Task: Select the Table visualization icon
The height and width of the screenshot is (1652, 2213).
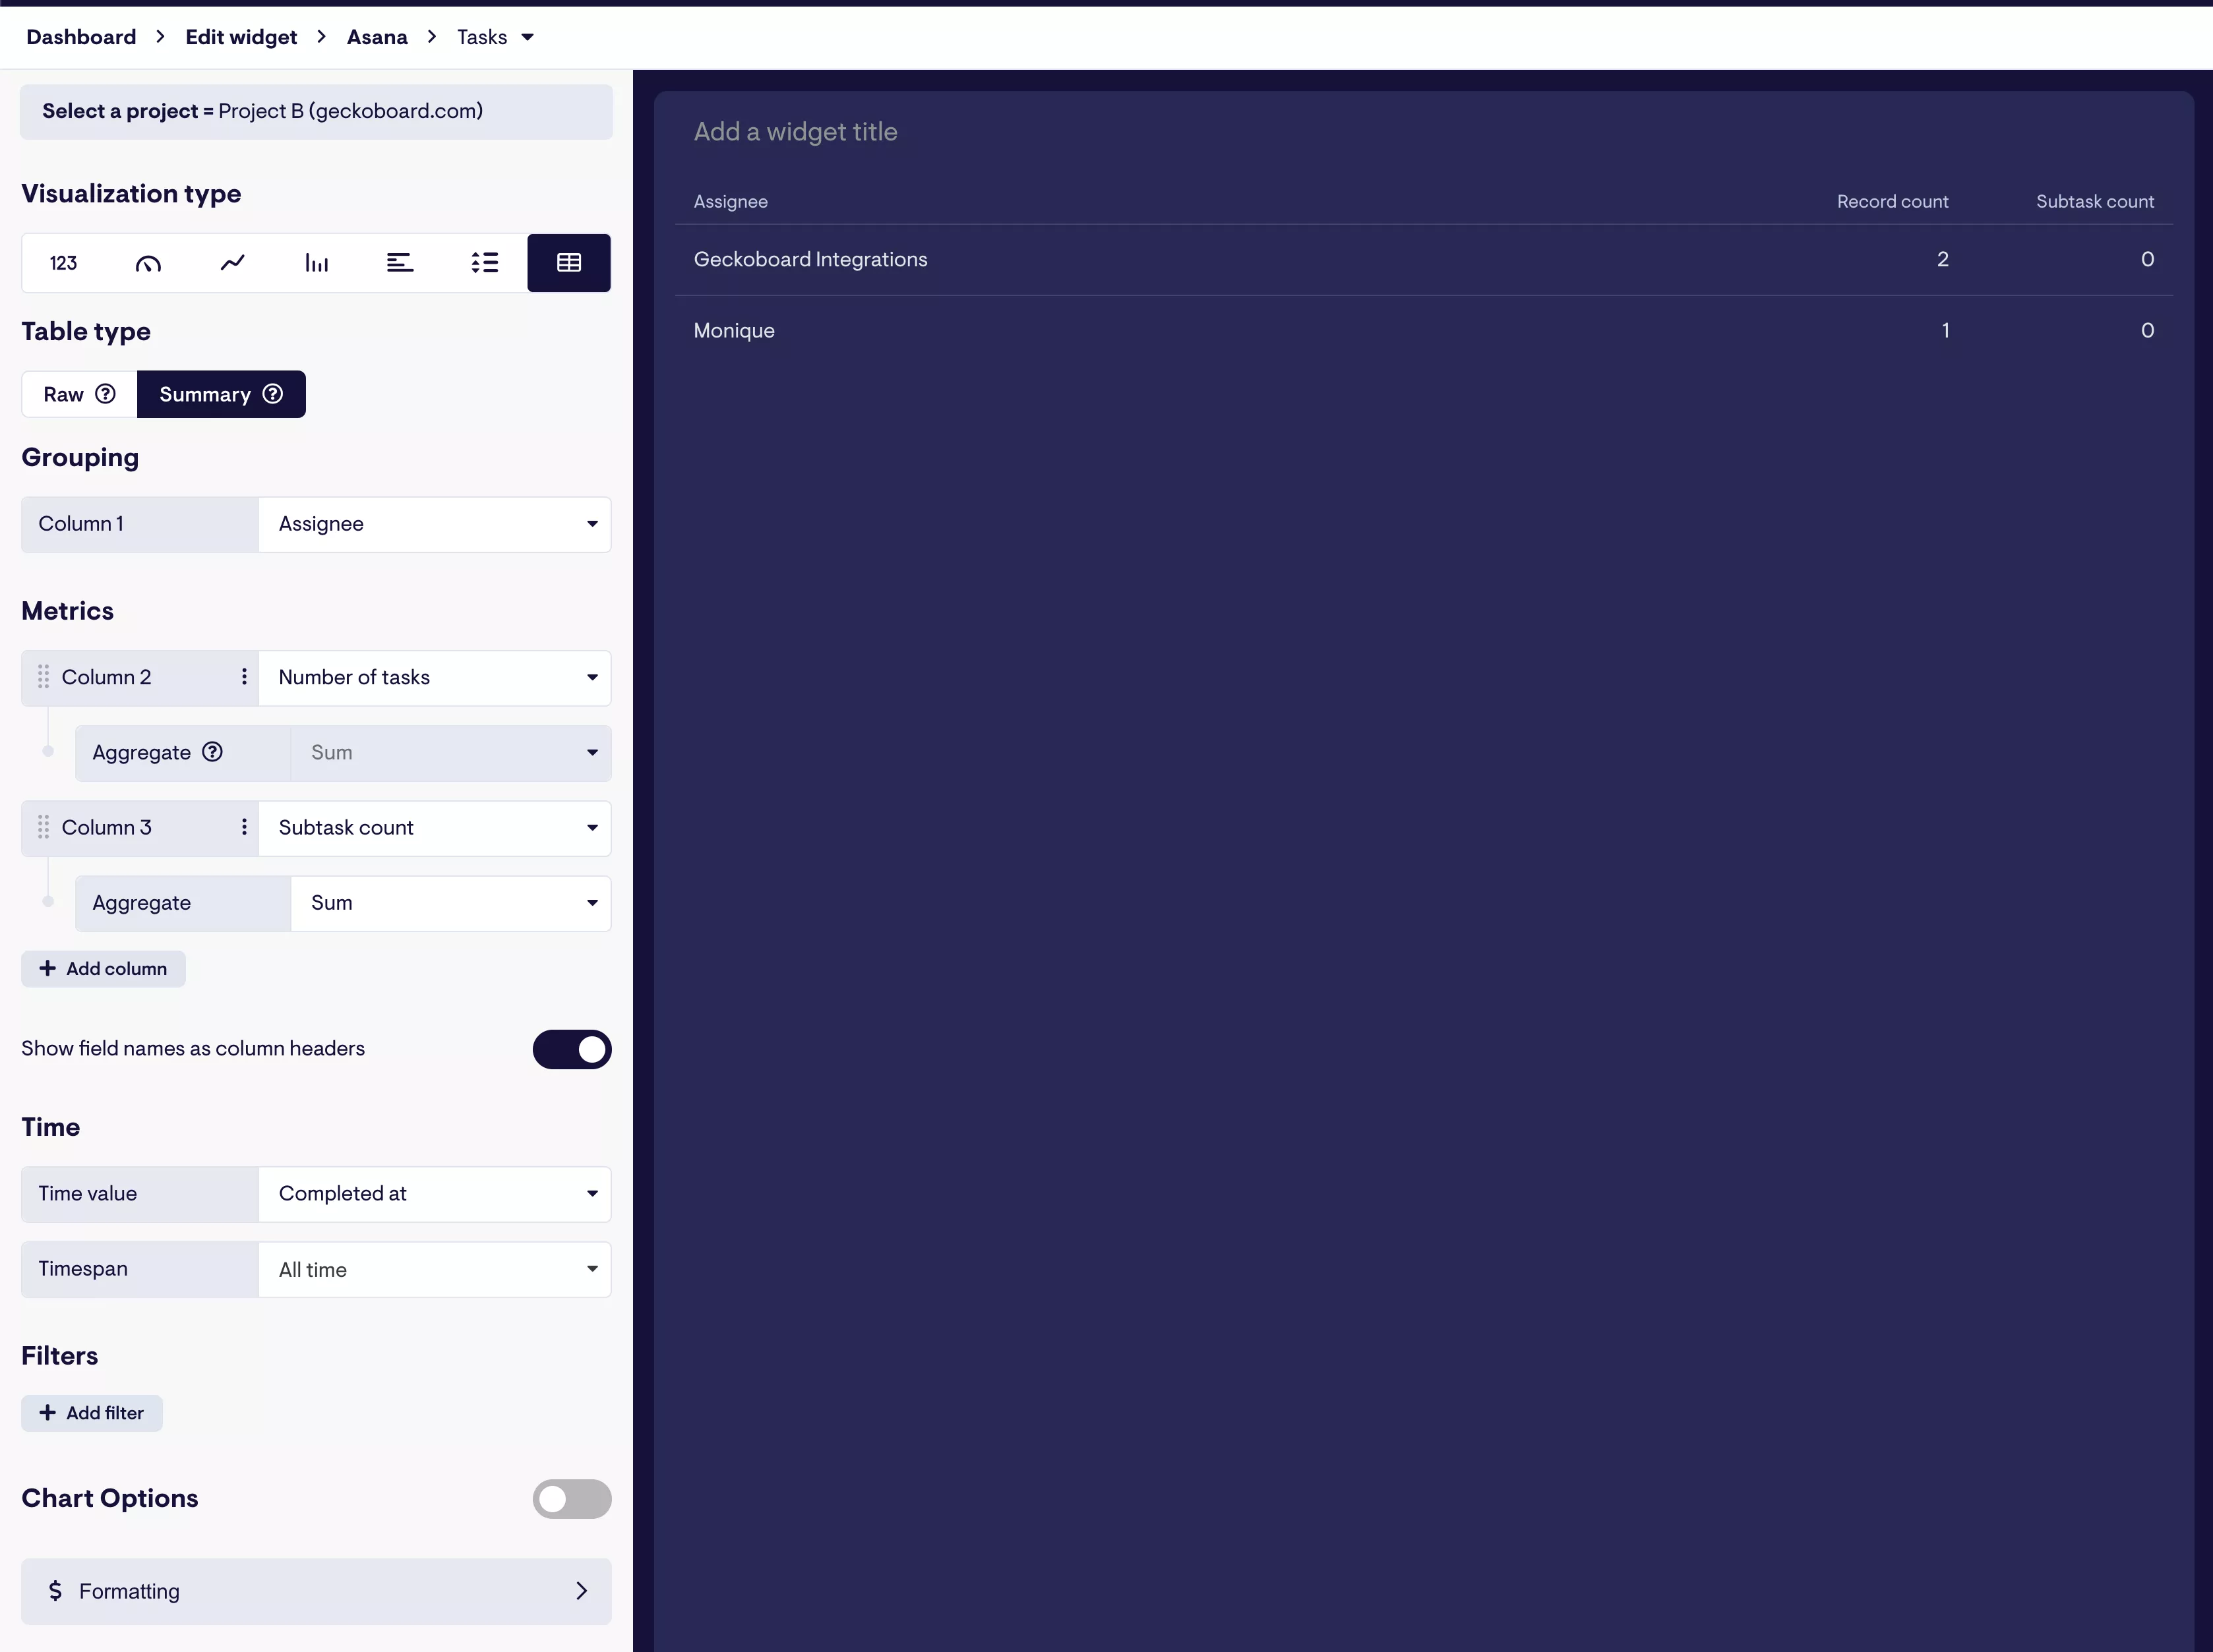Action: (x=569, y=263)
